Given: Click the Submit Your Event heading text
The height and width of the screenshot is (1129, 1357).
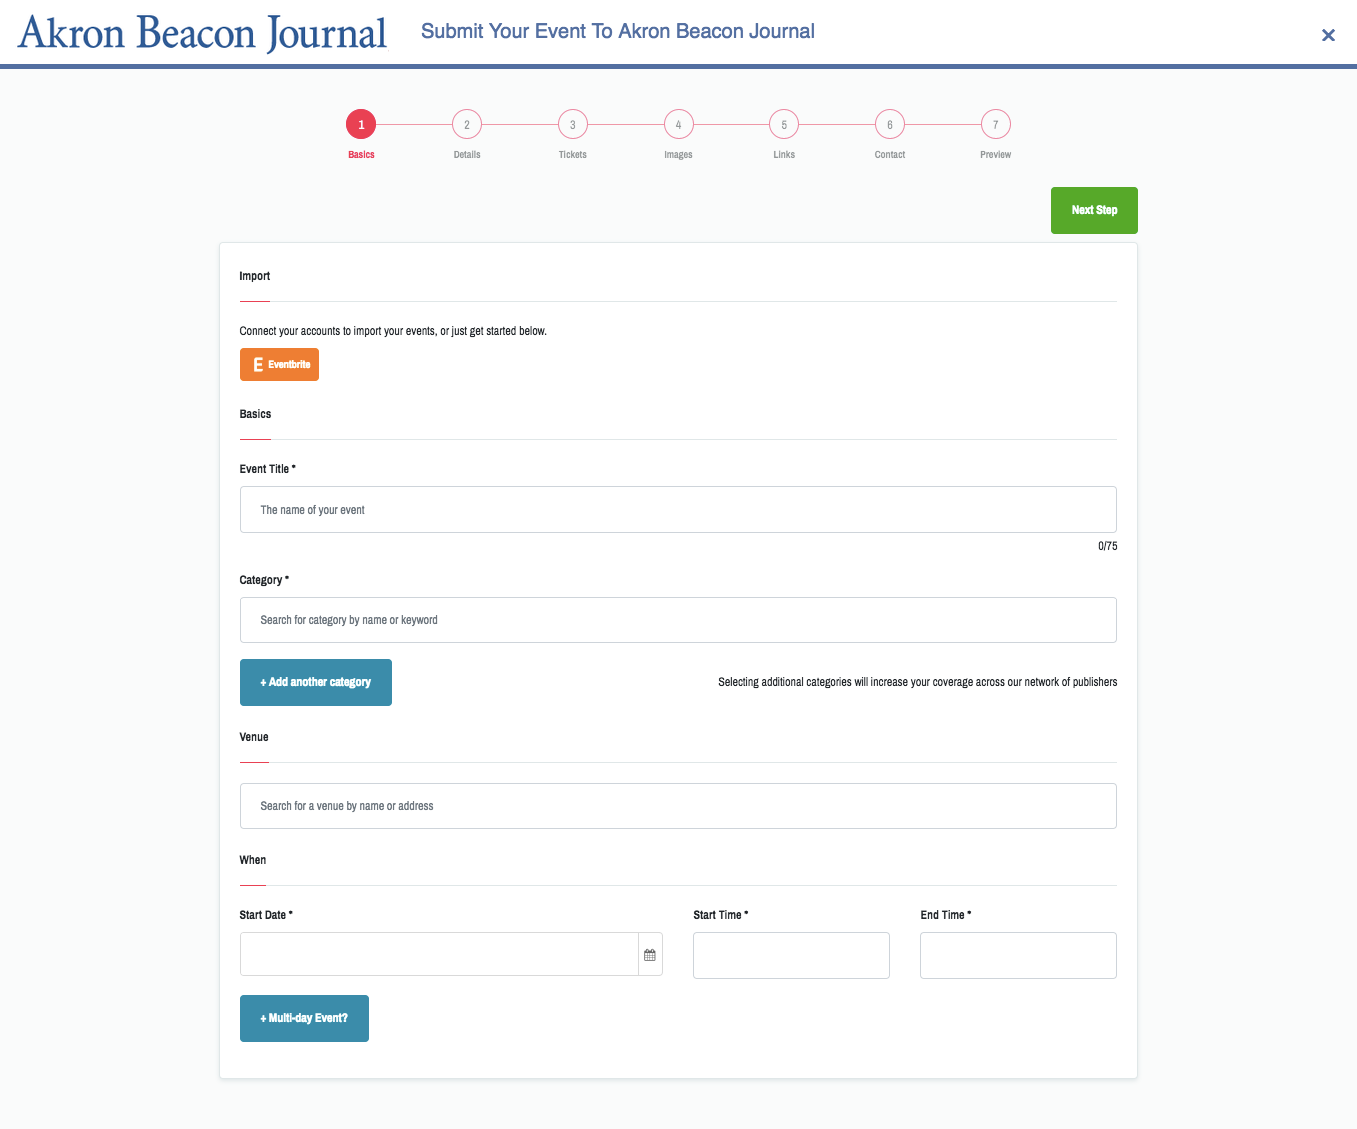Looking at the screenshot, I should coord(618,31).
